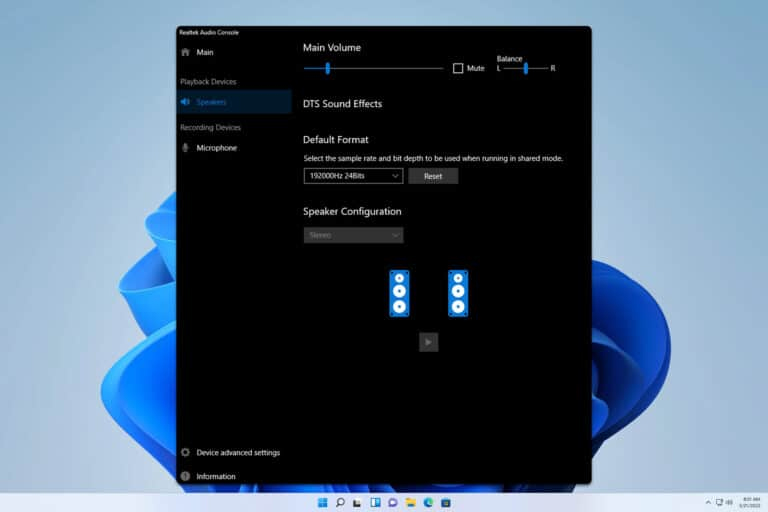Click the Main Volume slider handle
The image size is (768, 512).
[x=327, y=68]
